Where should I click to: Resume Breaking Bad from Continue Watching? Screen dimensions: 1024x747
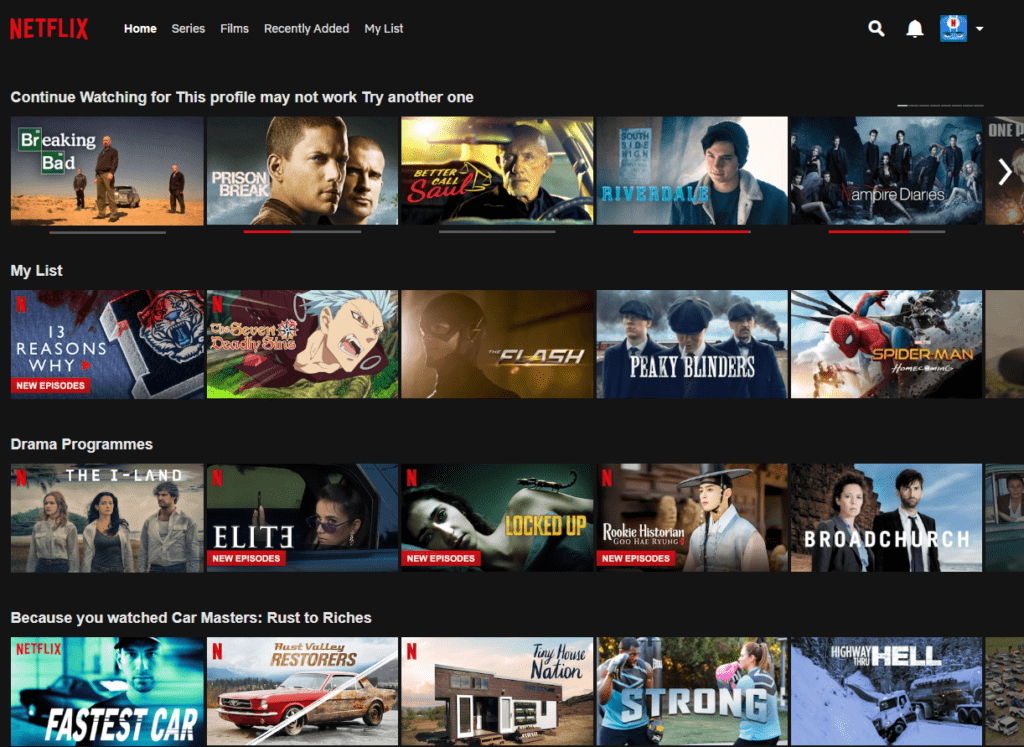pyautogui.click(x=107, y=170)
